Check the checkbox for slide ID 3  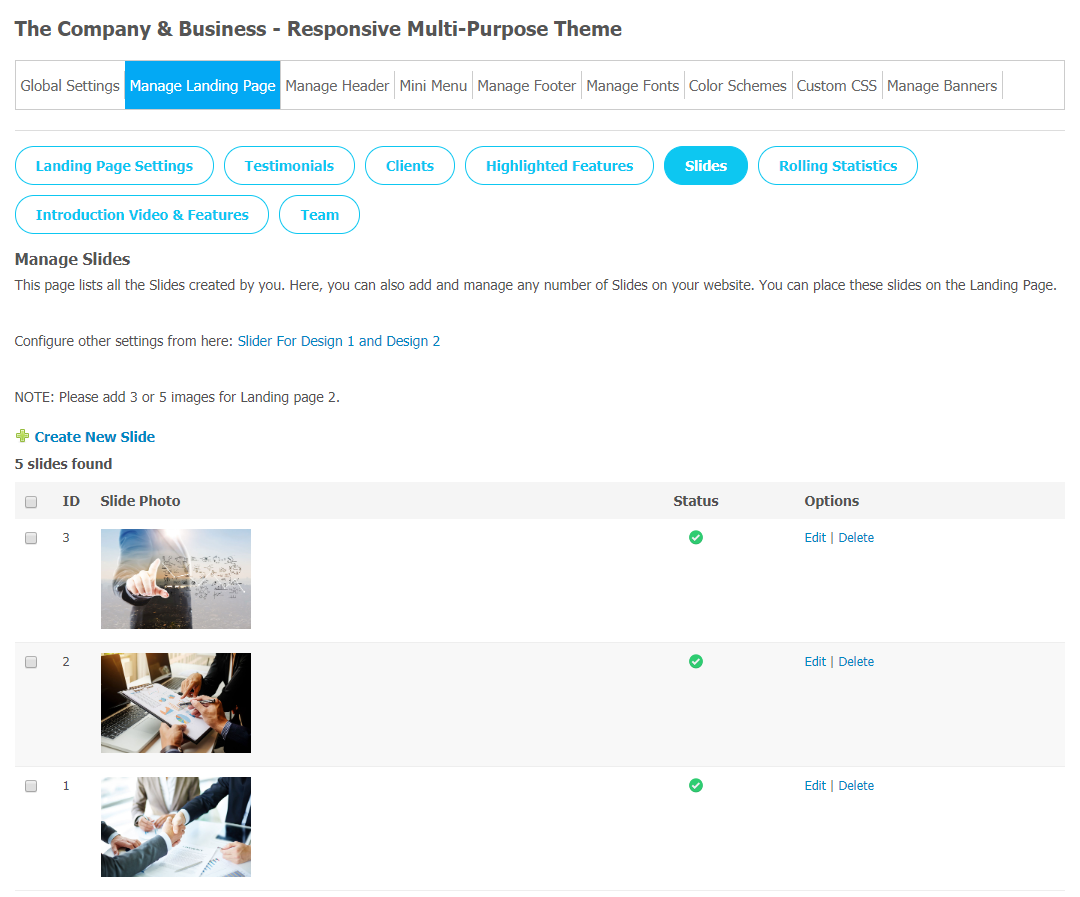pyautogui.click(x=31, y=538)
